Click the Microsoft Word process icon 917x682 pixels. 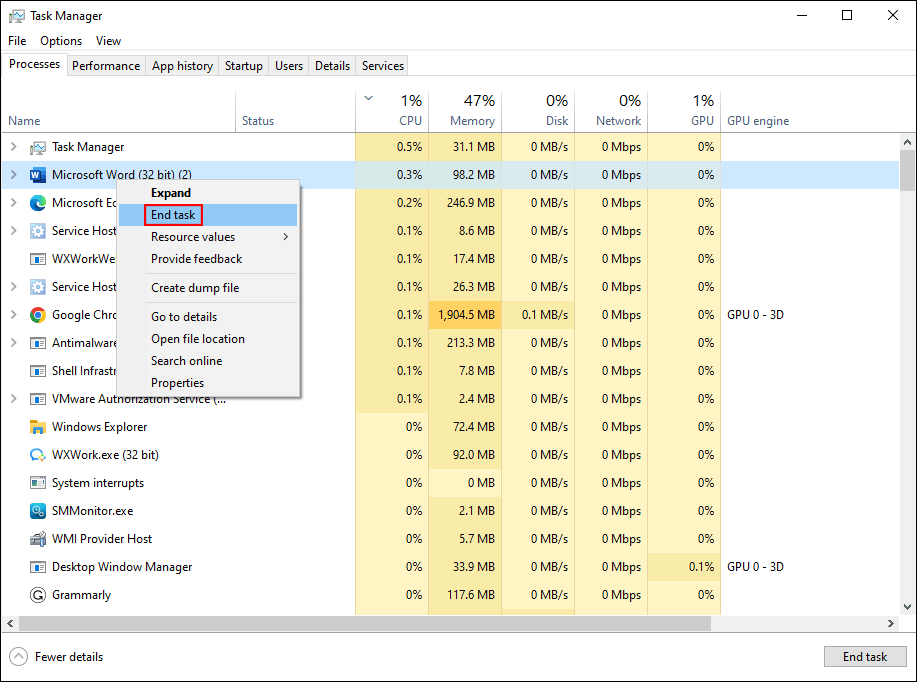(38, 174)
